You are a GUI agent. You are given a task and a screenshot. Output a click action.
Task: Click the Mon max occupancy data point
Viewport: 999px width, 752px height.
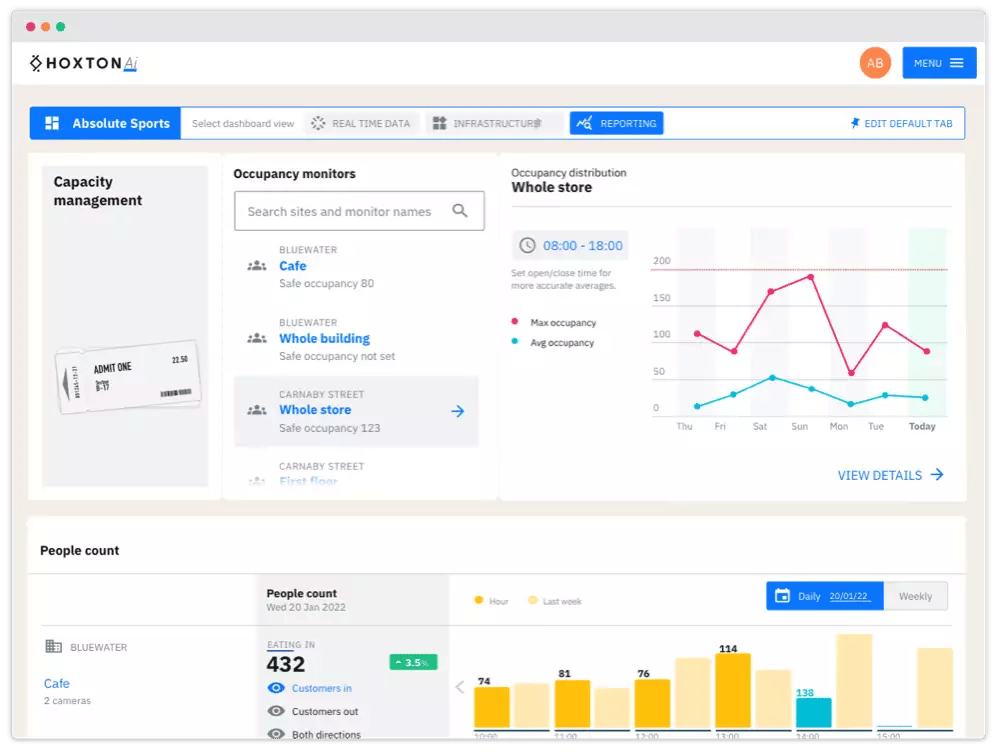tap(851, 373)
